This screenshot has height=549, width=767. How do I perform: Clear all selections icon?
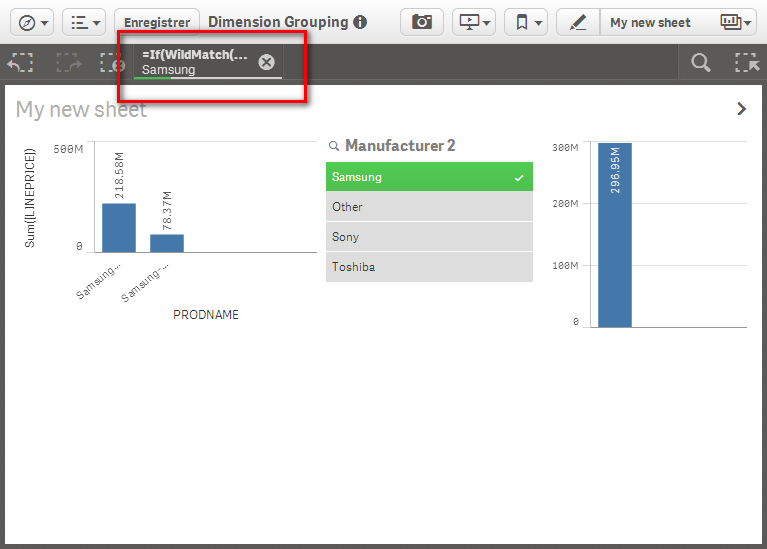click(x=113, y=63)
